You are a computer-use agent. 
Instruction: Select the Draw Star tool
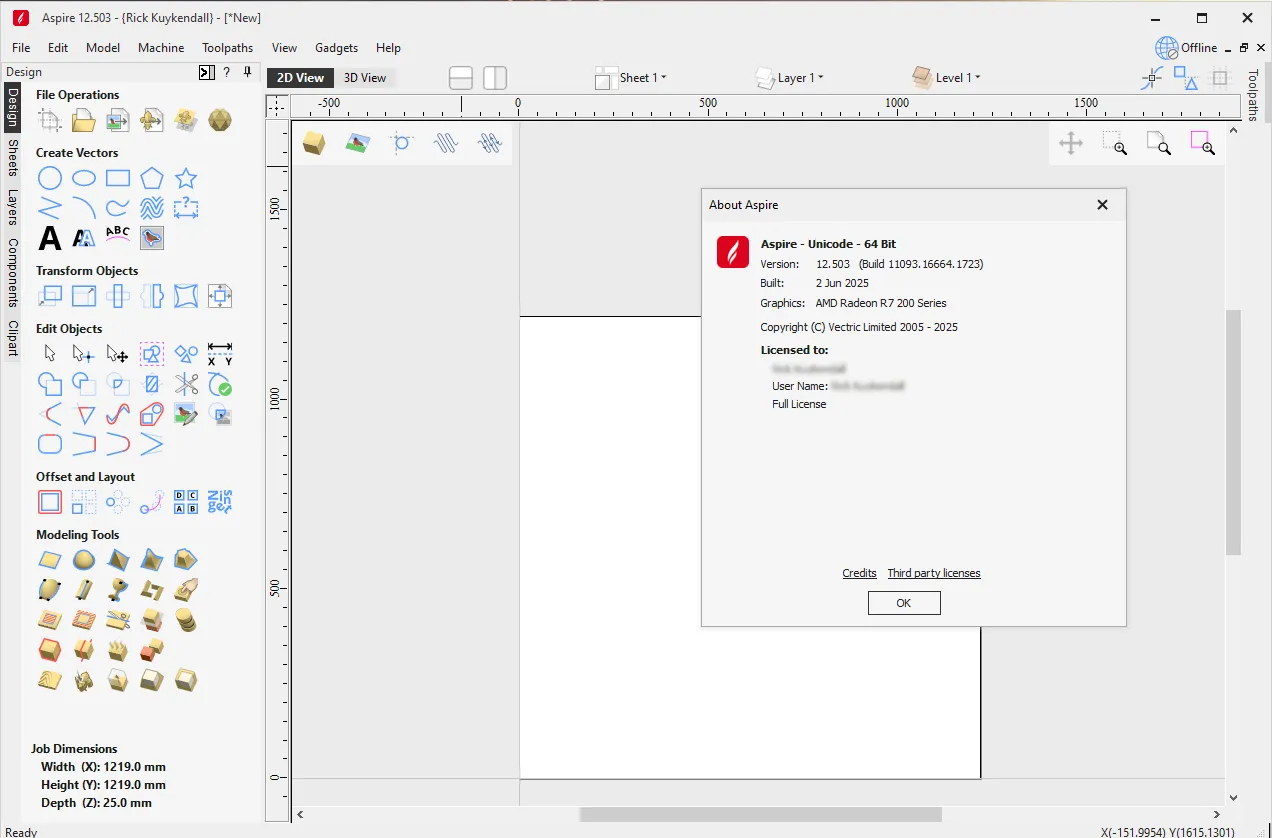[x=186, y=179]
